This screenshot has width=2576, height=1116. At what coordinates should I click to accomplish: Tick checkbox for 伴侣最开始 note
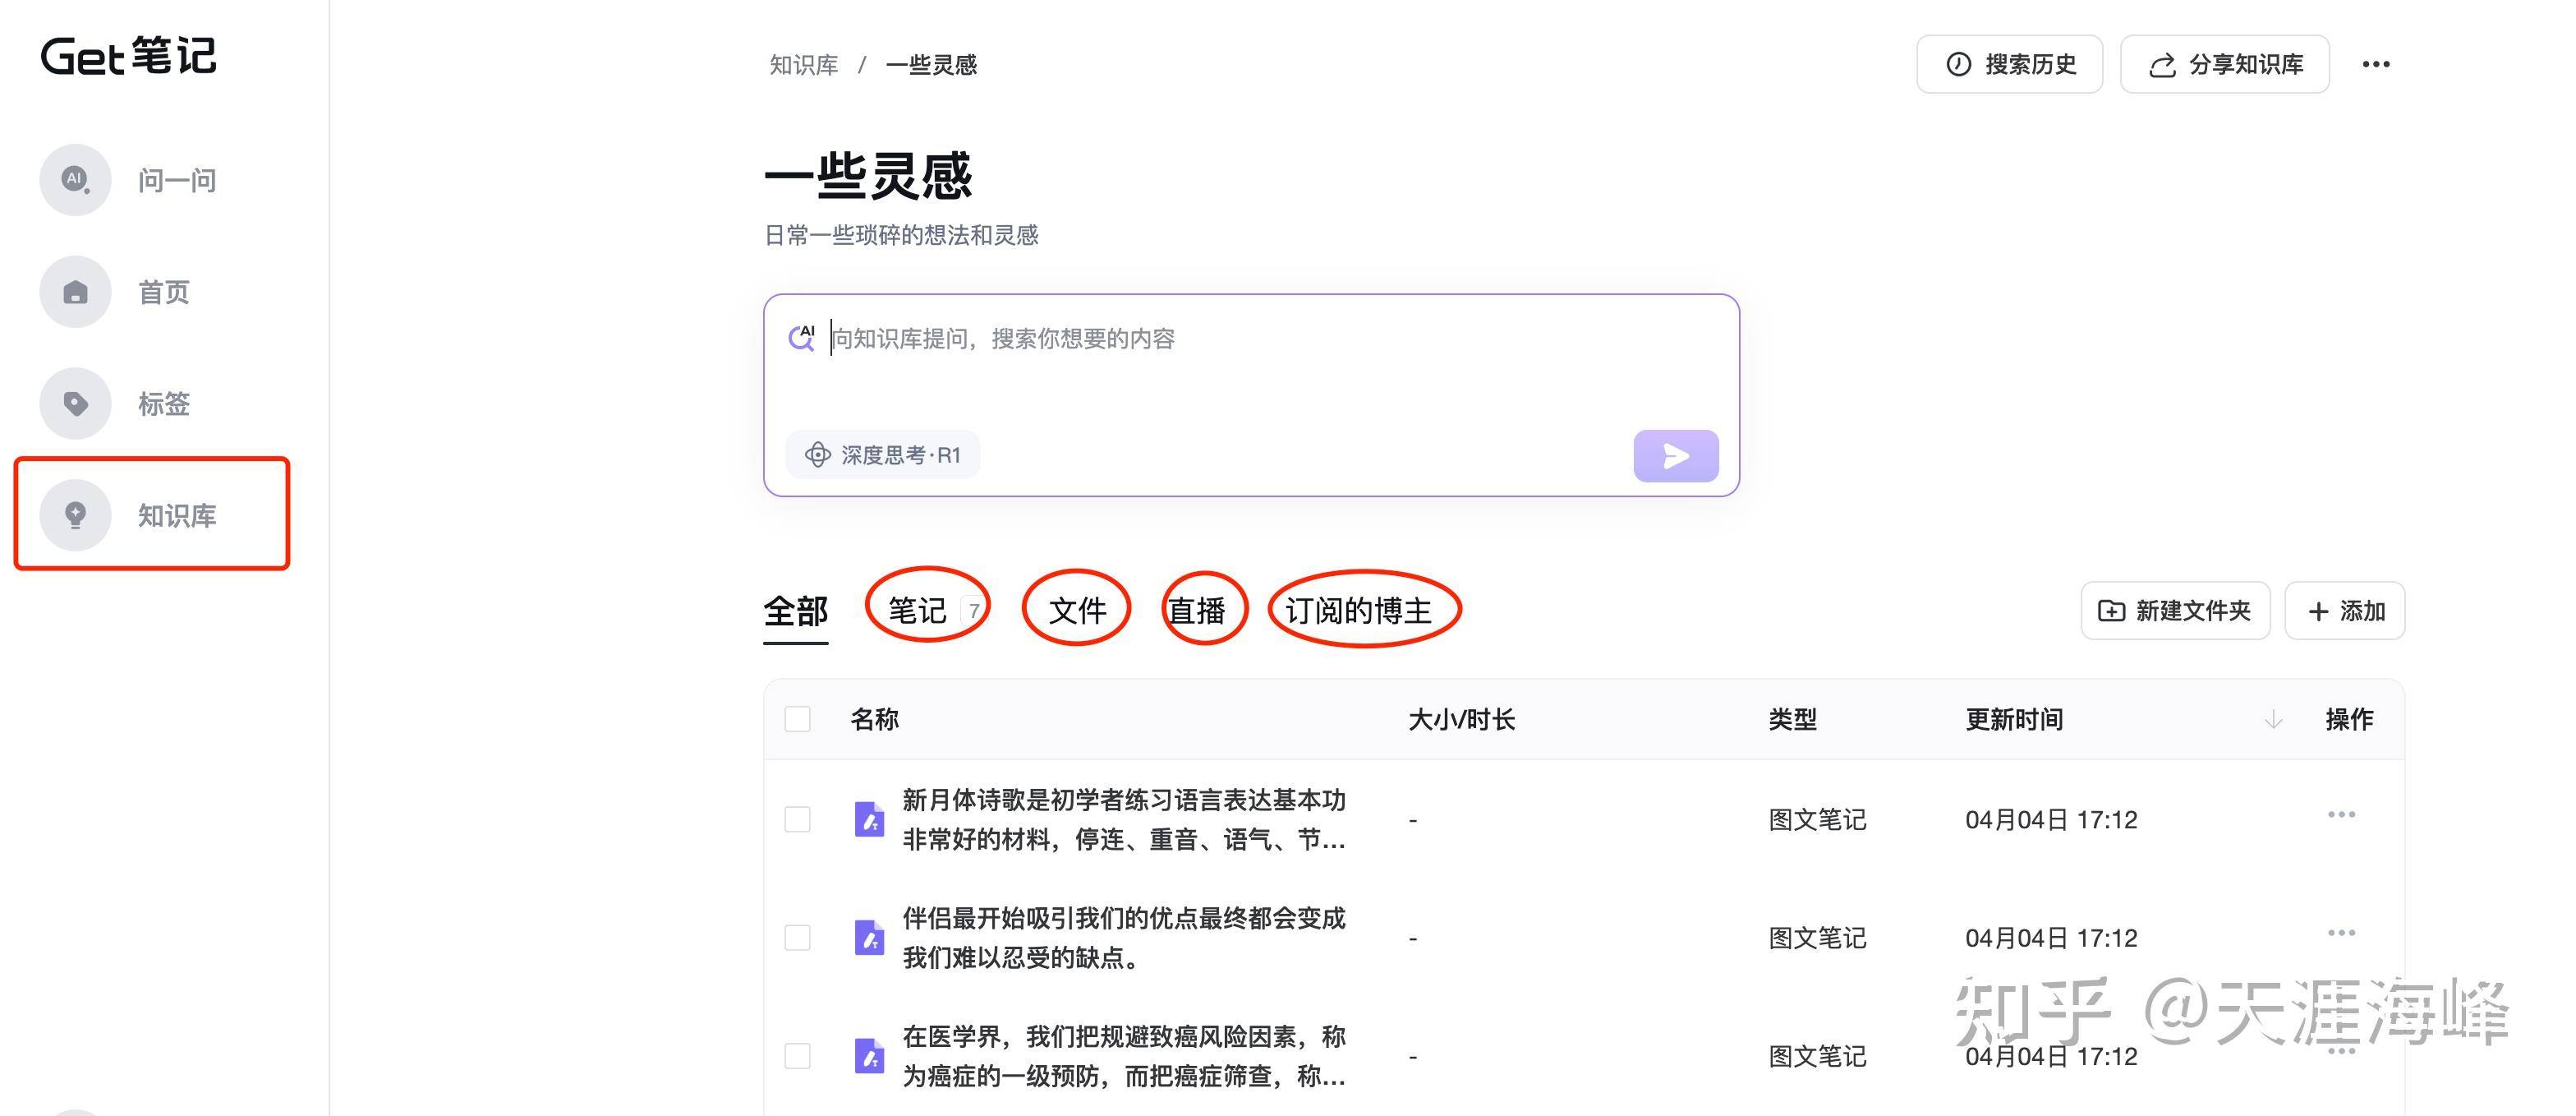click(x=797, y=937)
